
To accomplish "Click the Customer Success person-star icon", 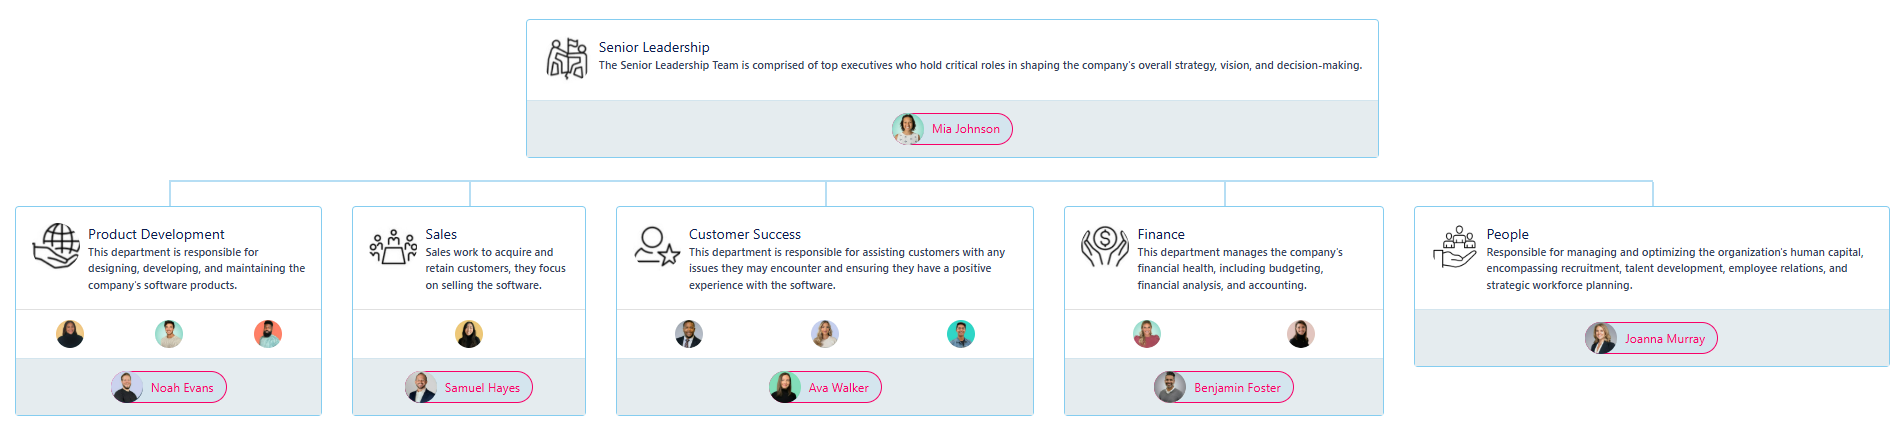I will click(657, 246).
